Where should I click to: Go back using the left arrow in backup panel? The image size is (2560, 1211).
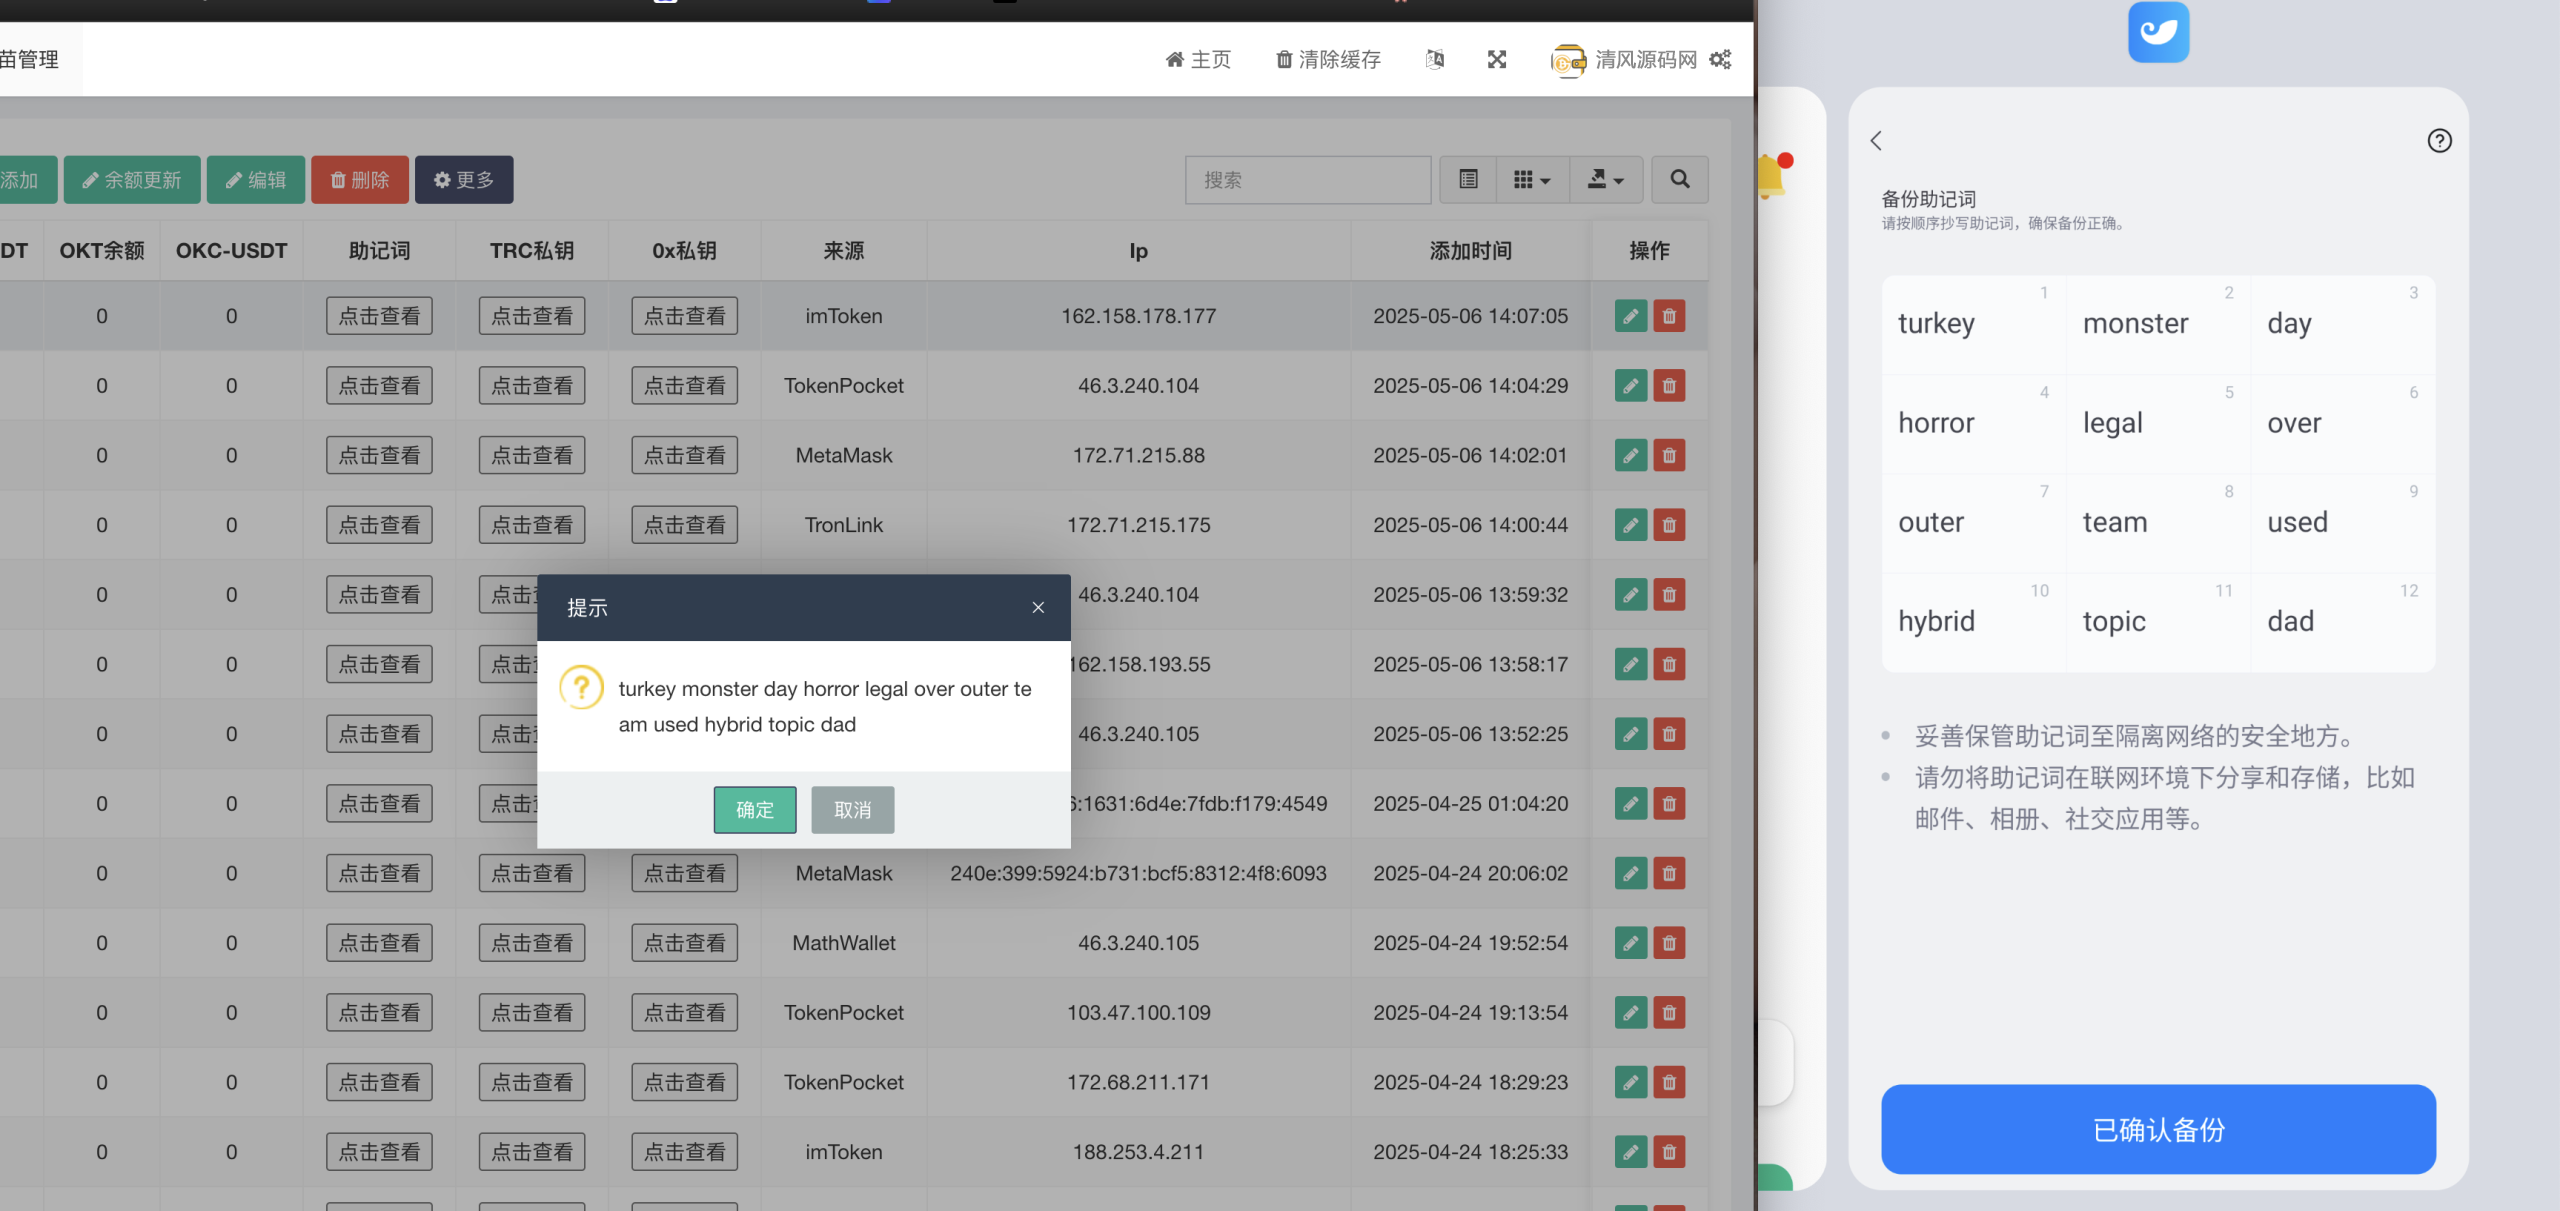tap(1877, 141)
